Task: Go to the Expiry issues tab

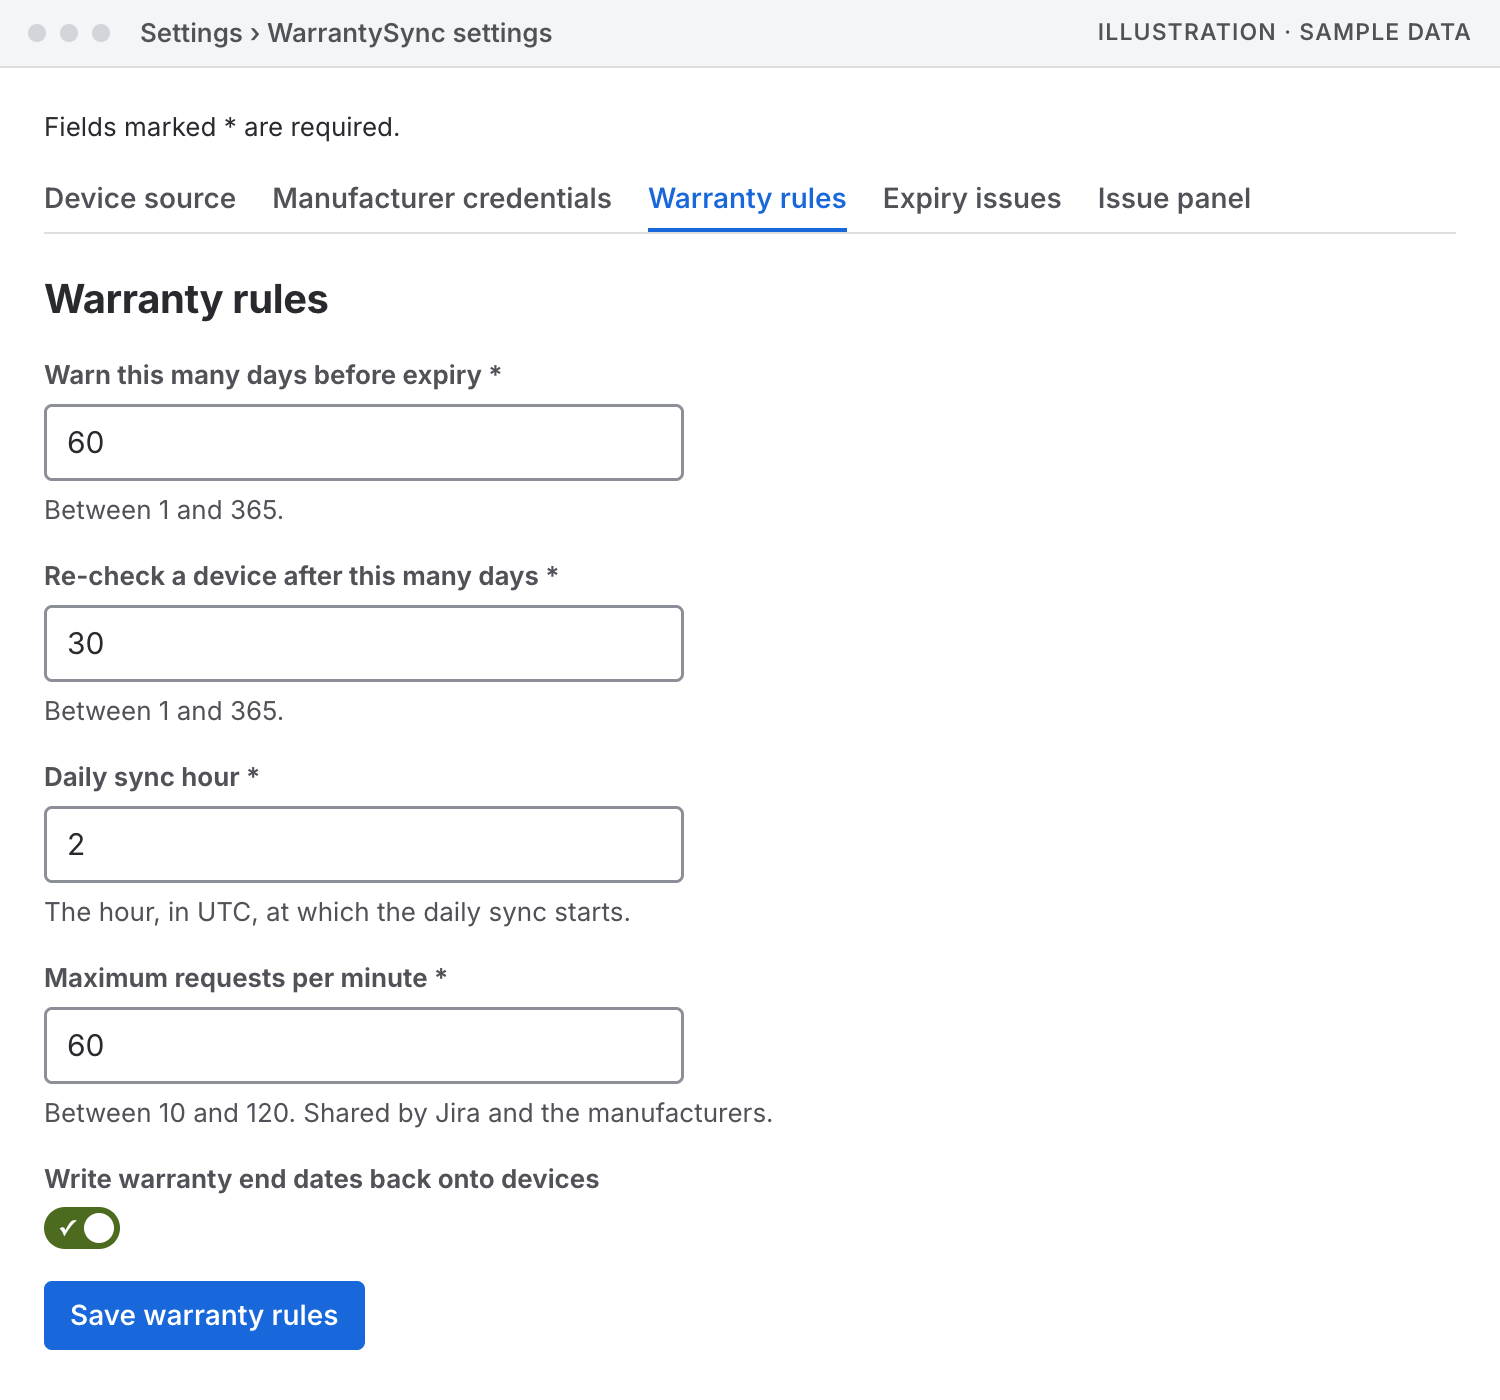Action: tap(972, 198)
